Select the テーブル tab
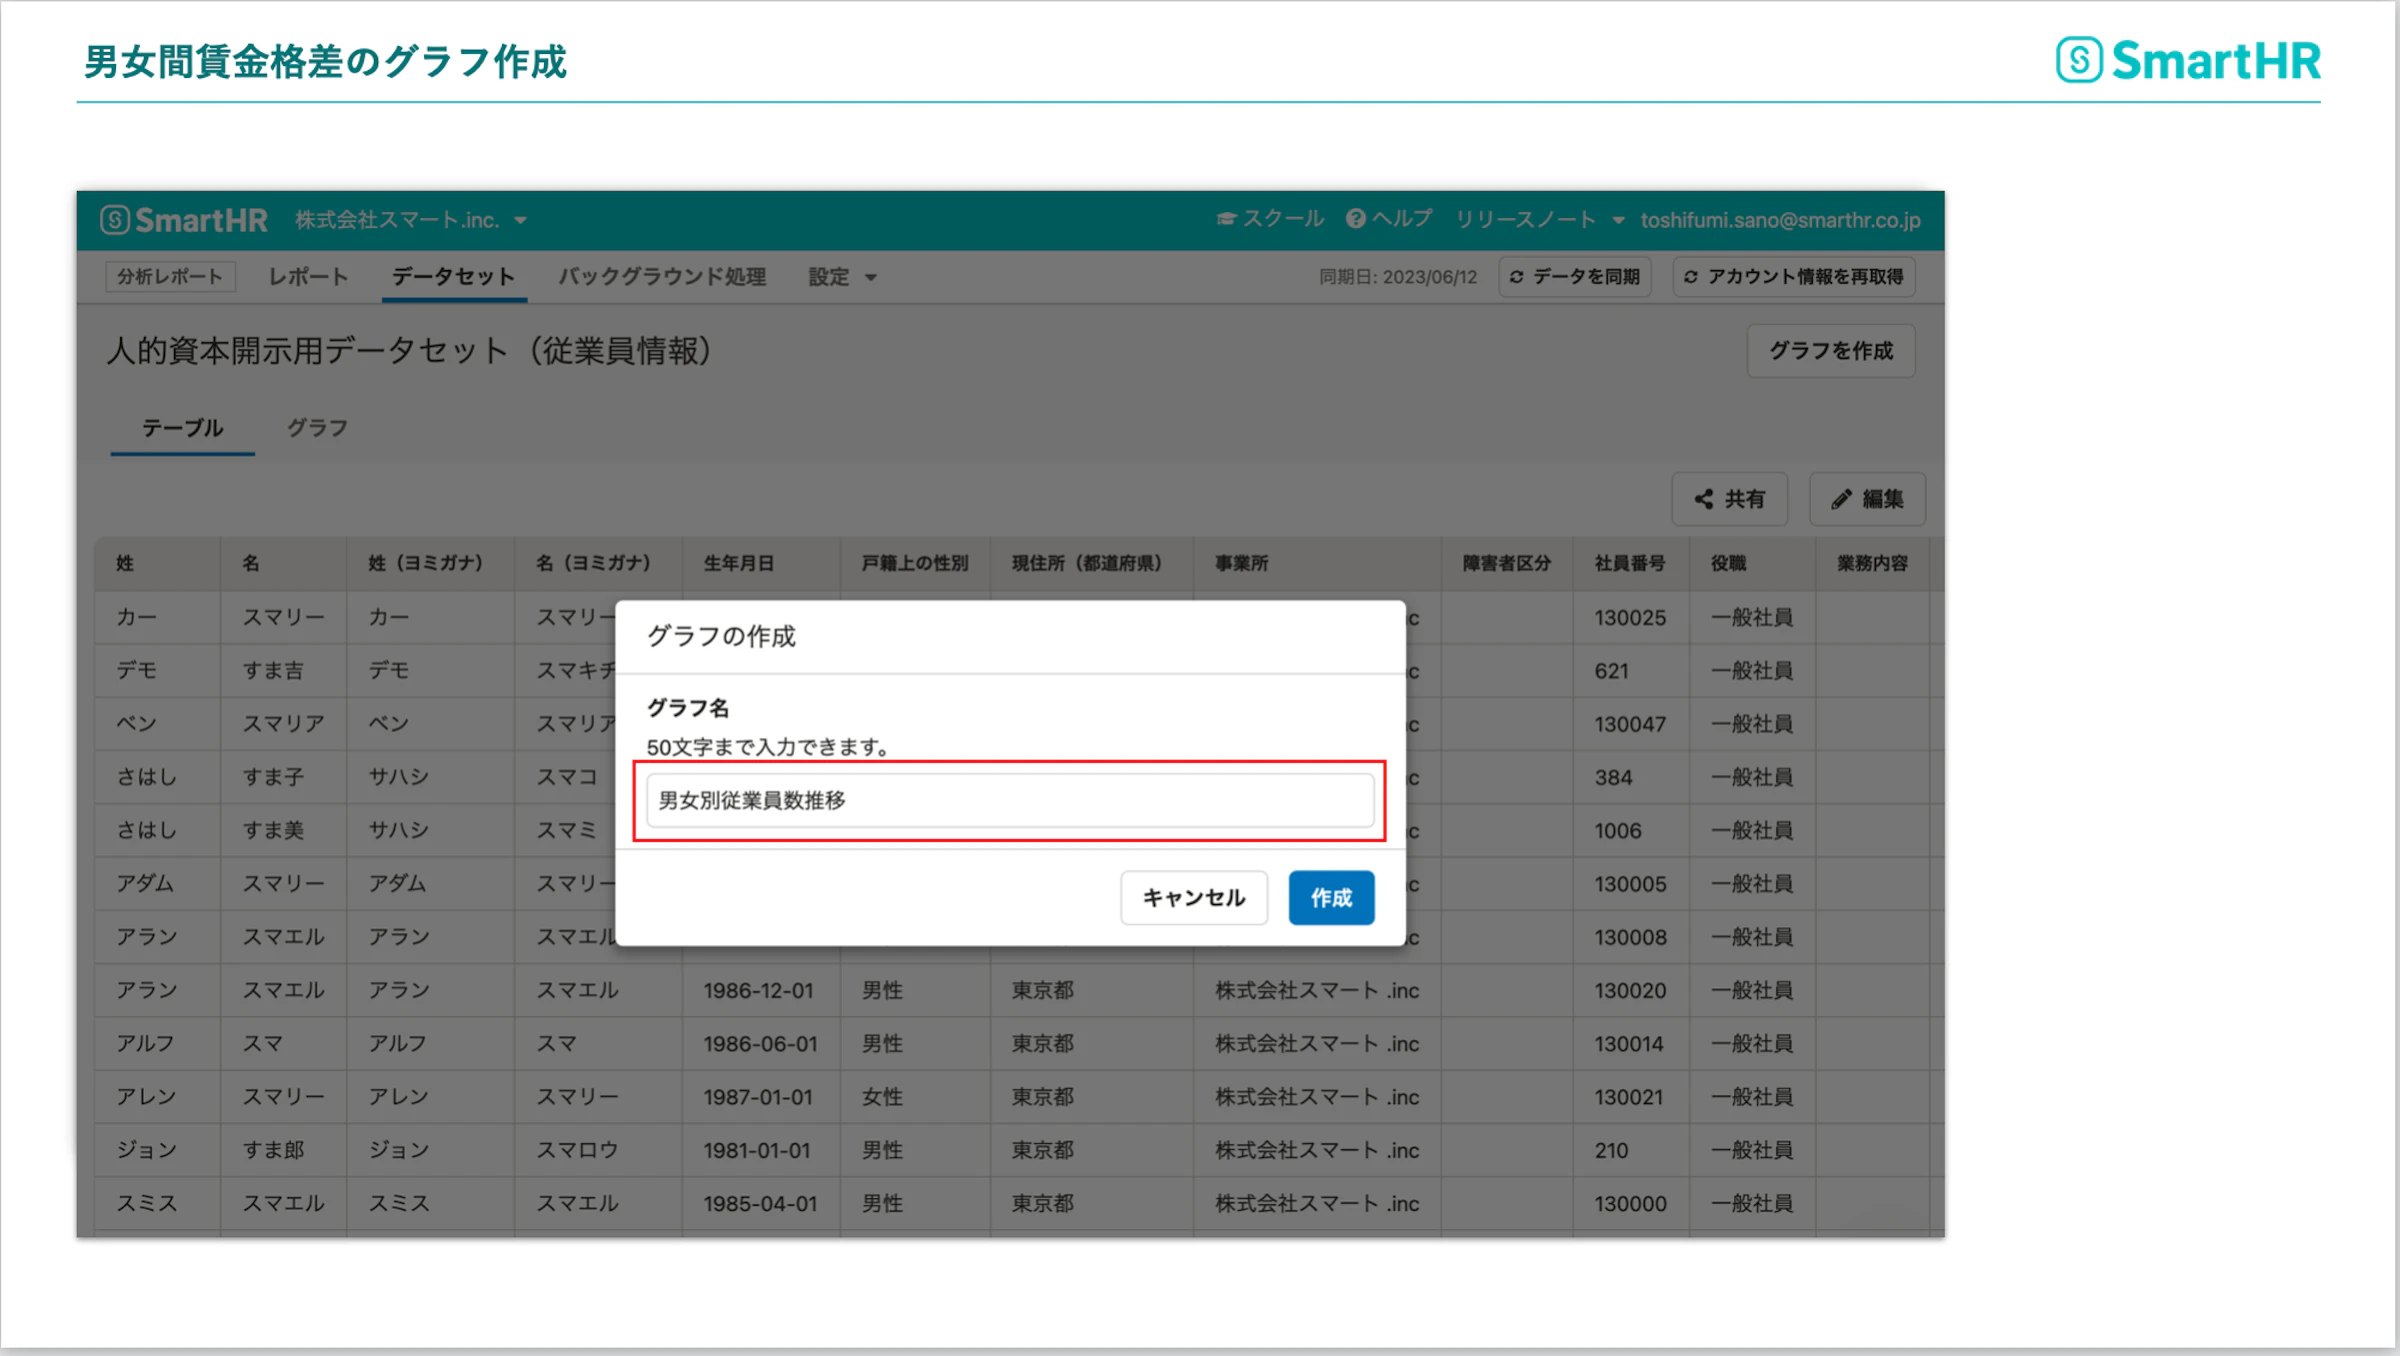The width and height of the screenshot is (2400, 1356). pos(182,428)
